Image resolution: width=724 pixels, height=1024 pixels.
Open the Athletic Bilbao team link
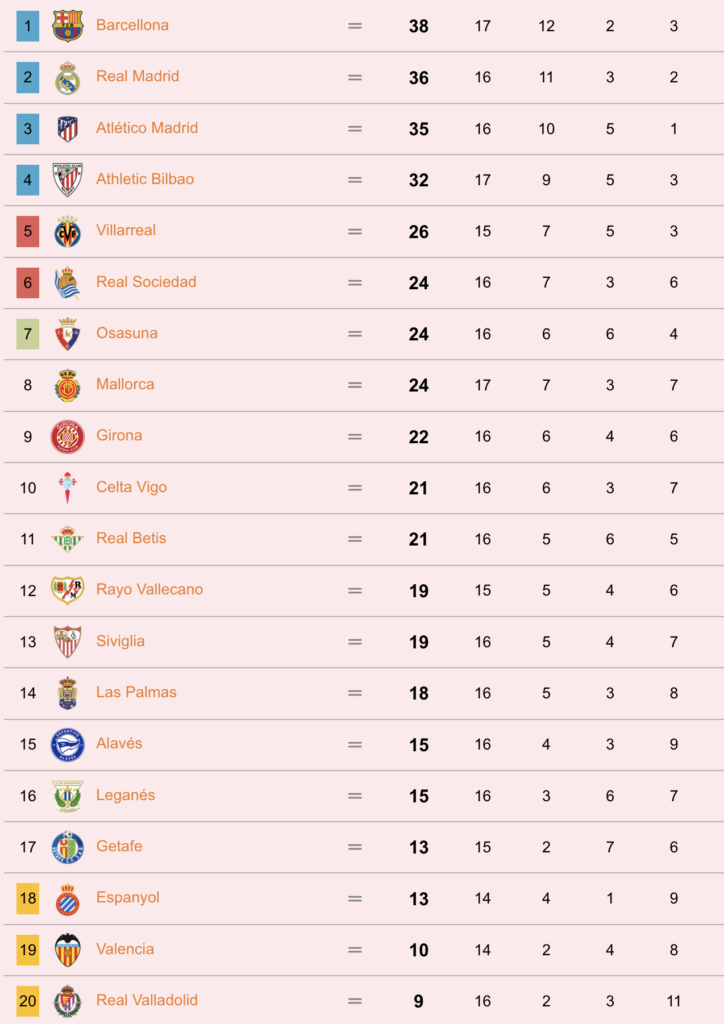click(145, 179)
